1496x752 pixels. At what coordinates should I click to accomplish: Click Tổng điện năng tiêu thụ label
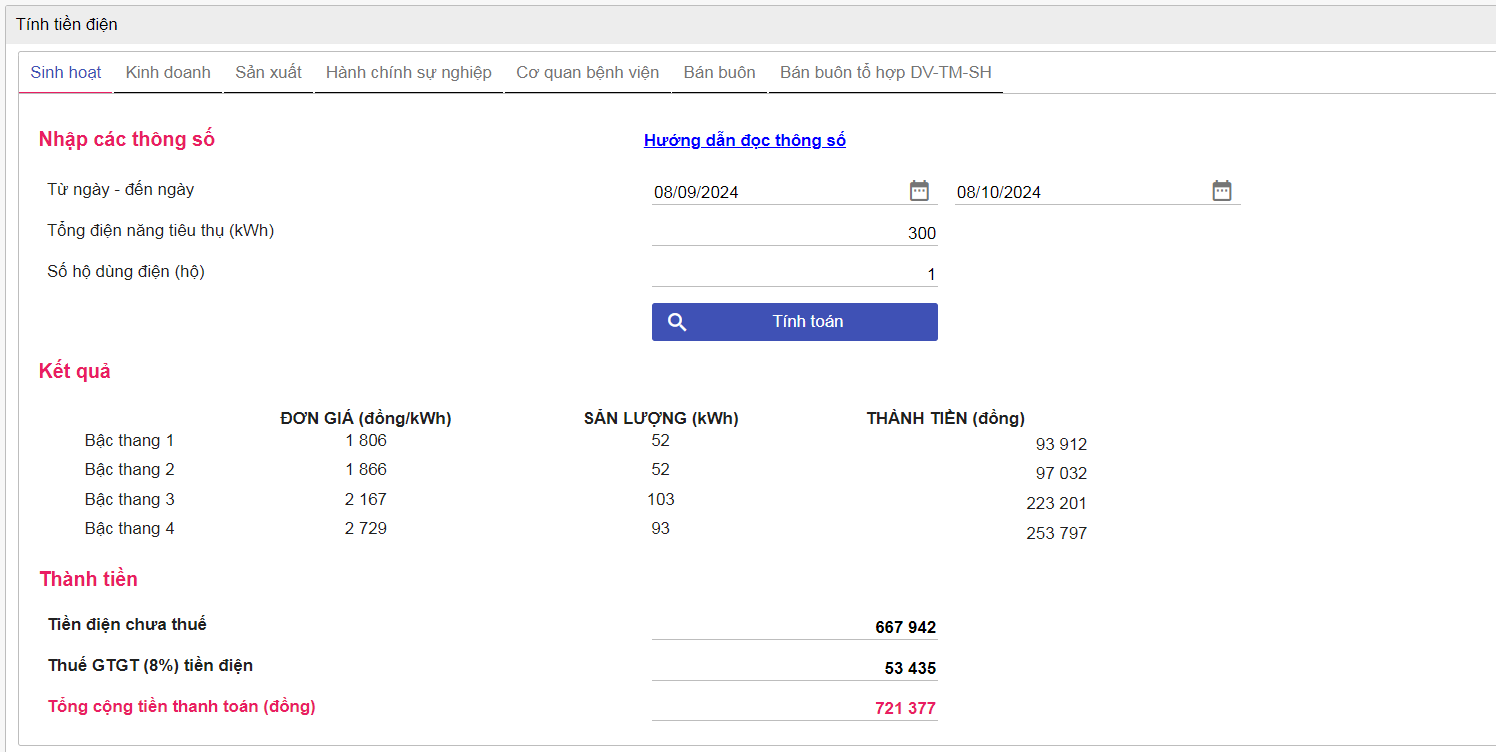click(161, 230)
